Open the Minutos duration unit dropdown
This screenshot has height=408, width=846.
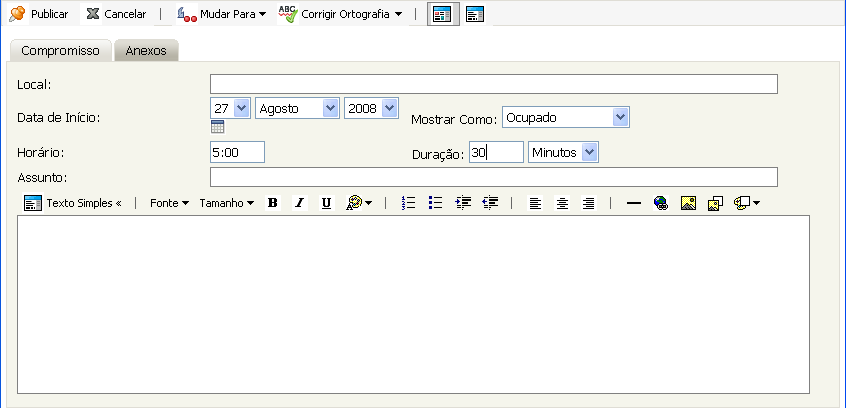[x=563, y=152]
